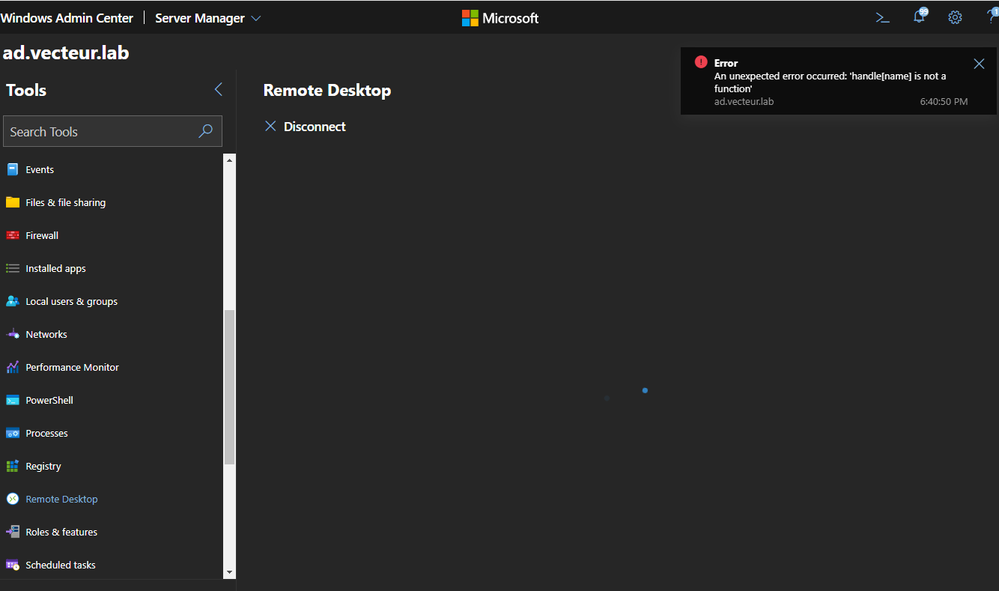Click the Scheduled tasks icon

13,565
